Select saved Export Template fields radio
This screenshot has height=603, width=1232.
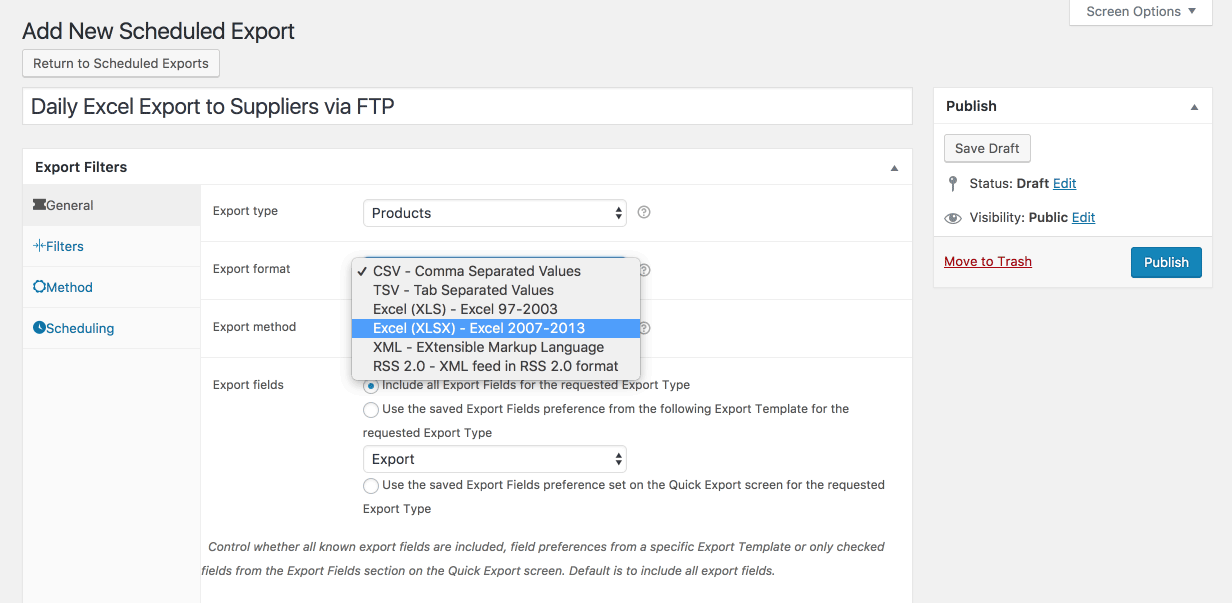371,409
